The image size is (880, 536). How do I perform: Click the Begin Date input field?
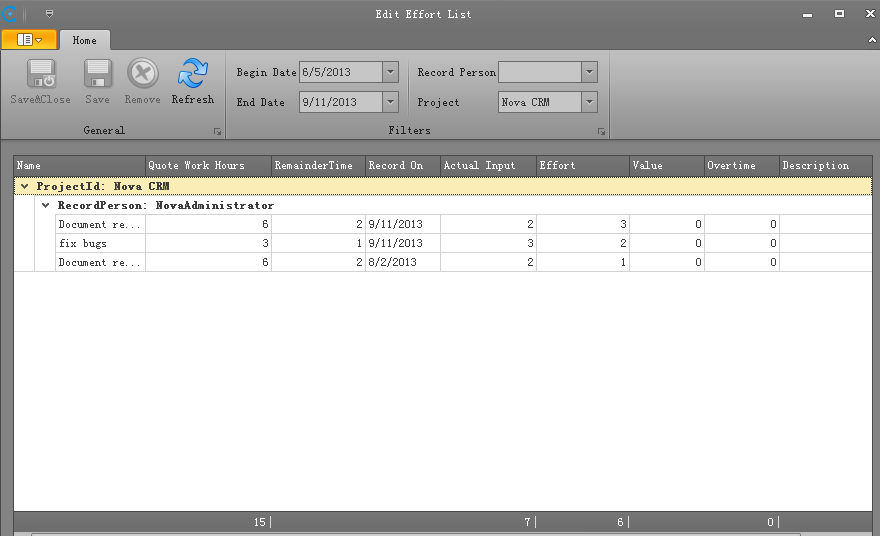339,72
